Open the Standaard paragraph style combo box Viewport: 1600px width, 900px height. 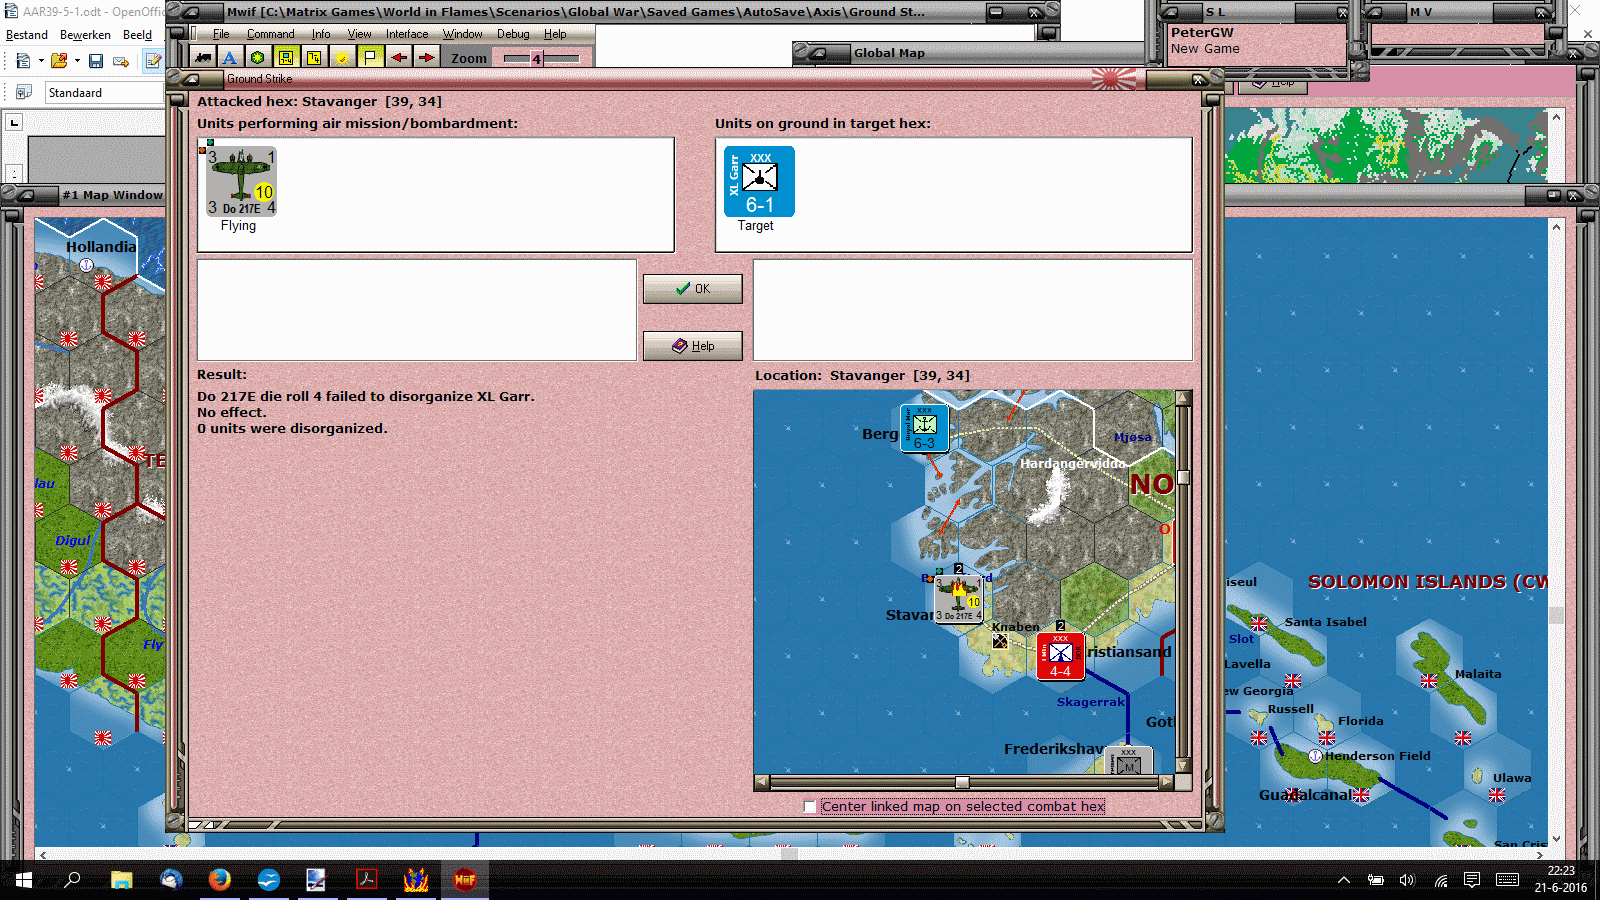104,92
